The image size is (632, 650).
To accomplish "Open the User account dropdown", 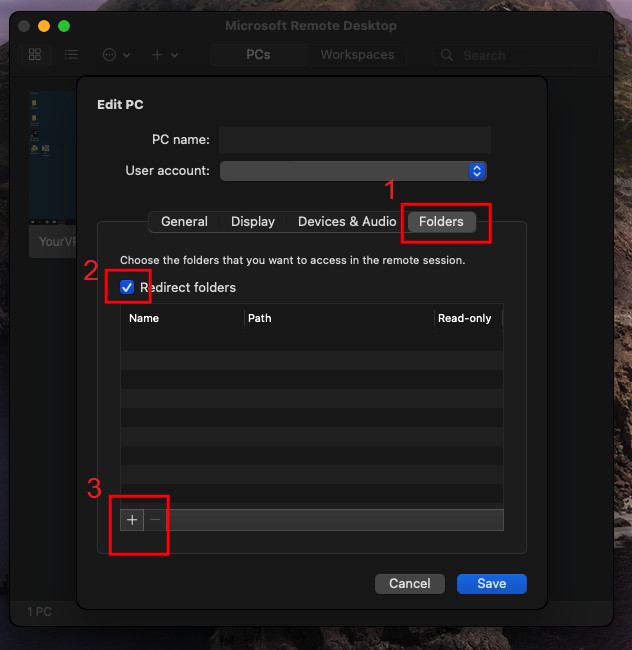I will pyautogui.click(x=353, y=171).
